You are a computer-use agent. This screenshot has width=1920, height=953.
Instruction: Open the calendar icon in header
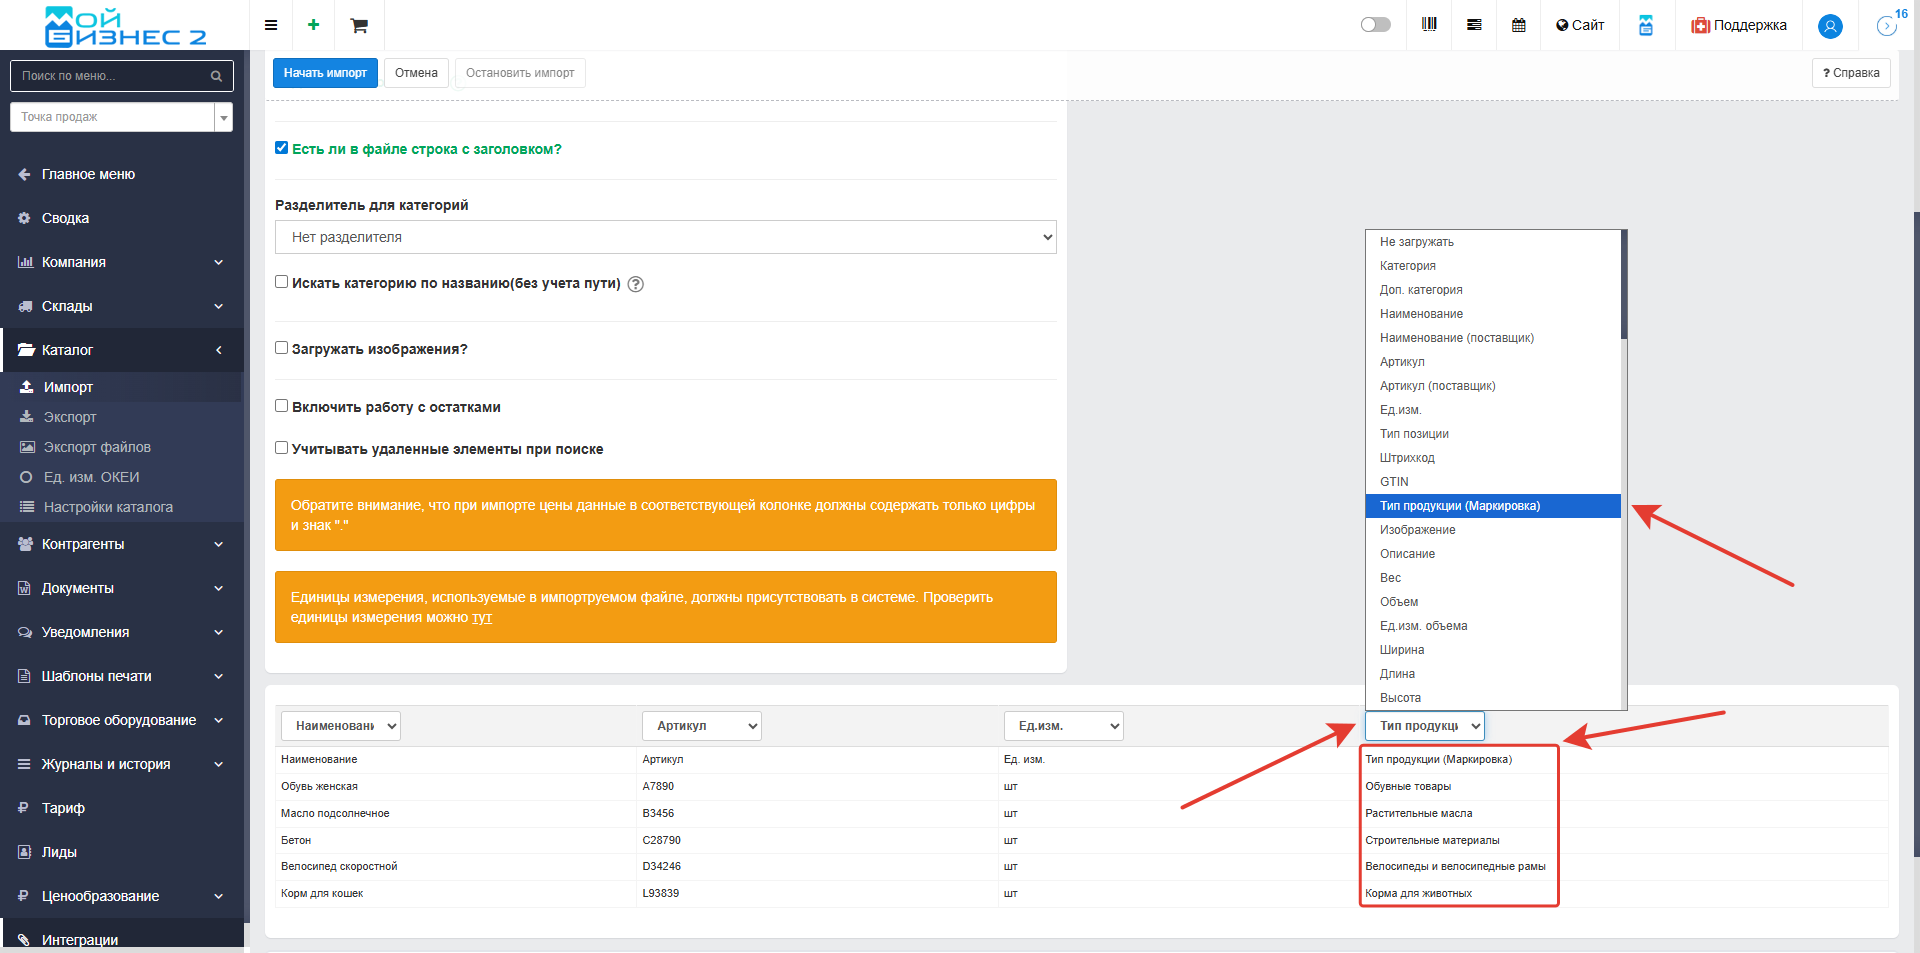point(1518,25)
